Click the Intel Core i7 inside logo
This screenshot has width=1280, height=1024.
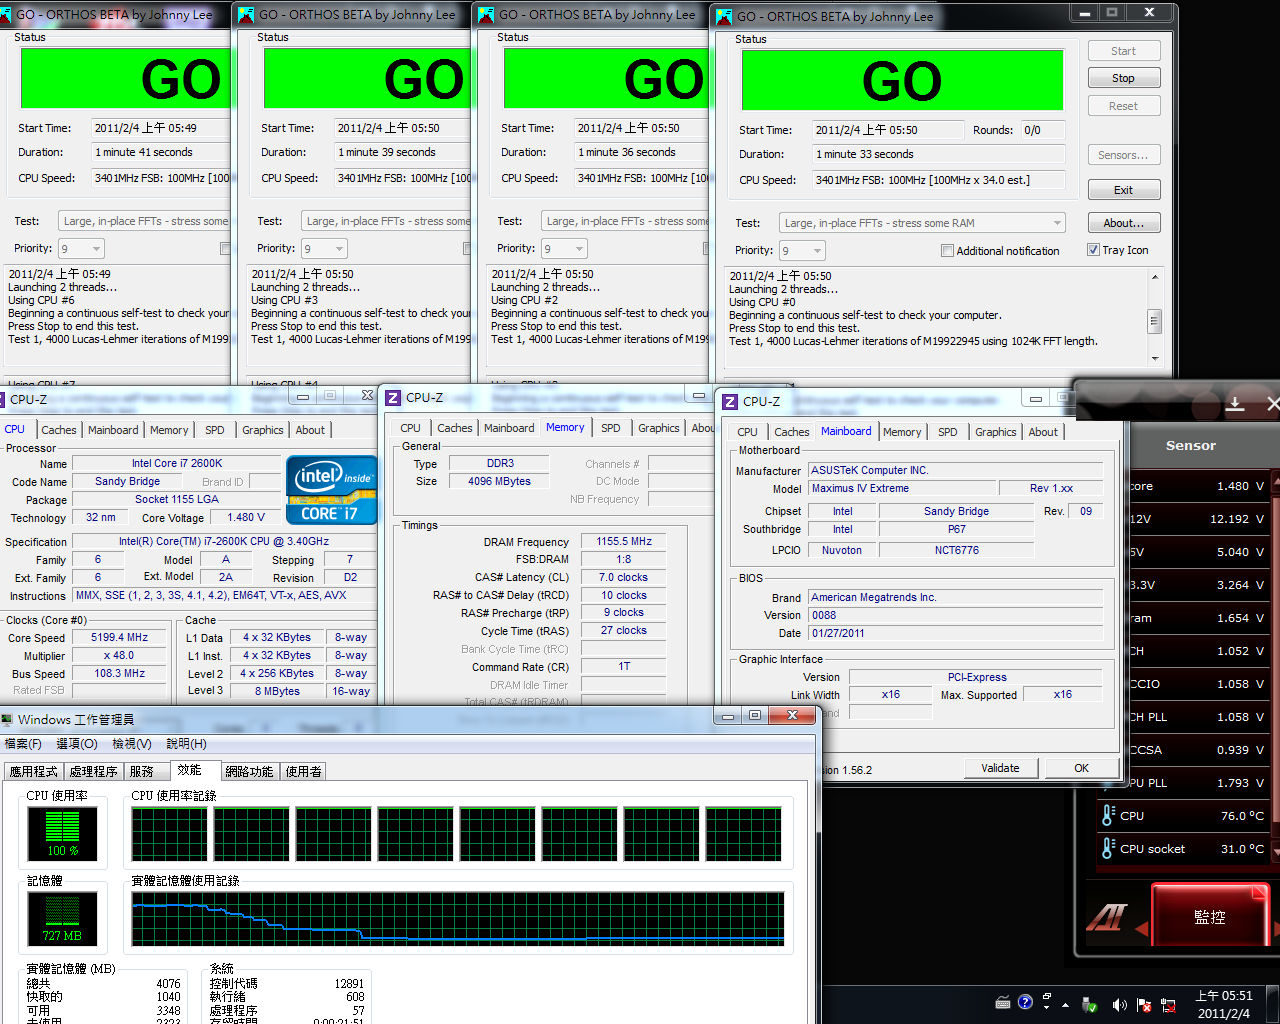(331, 490)
